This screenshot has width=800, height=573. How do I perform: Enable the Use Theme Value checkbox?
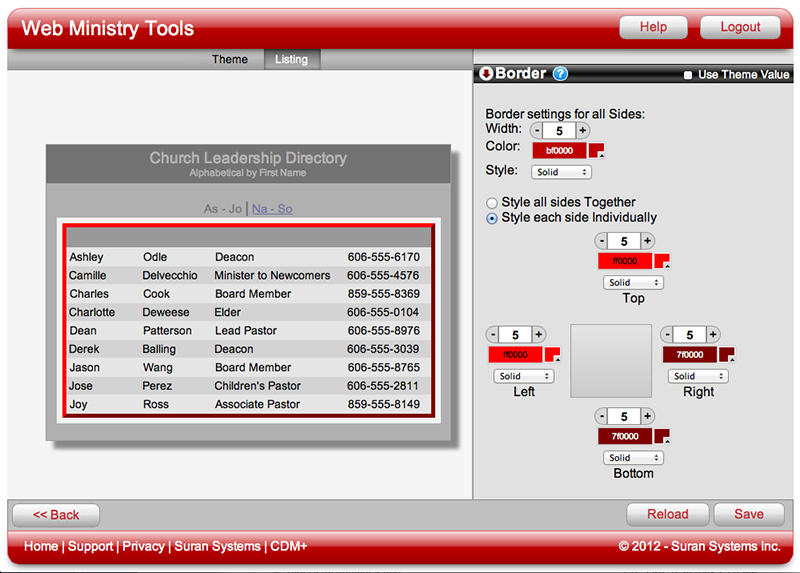tap(688, 75)
